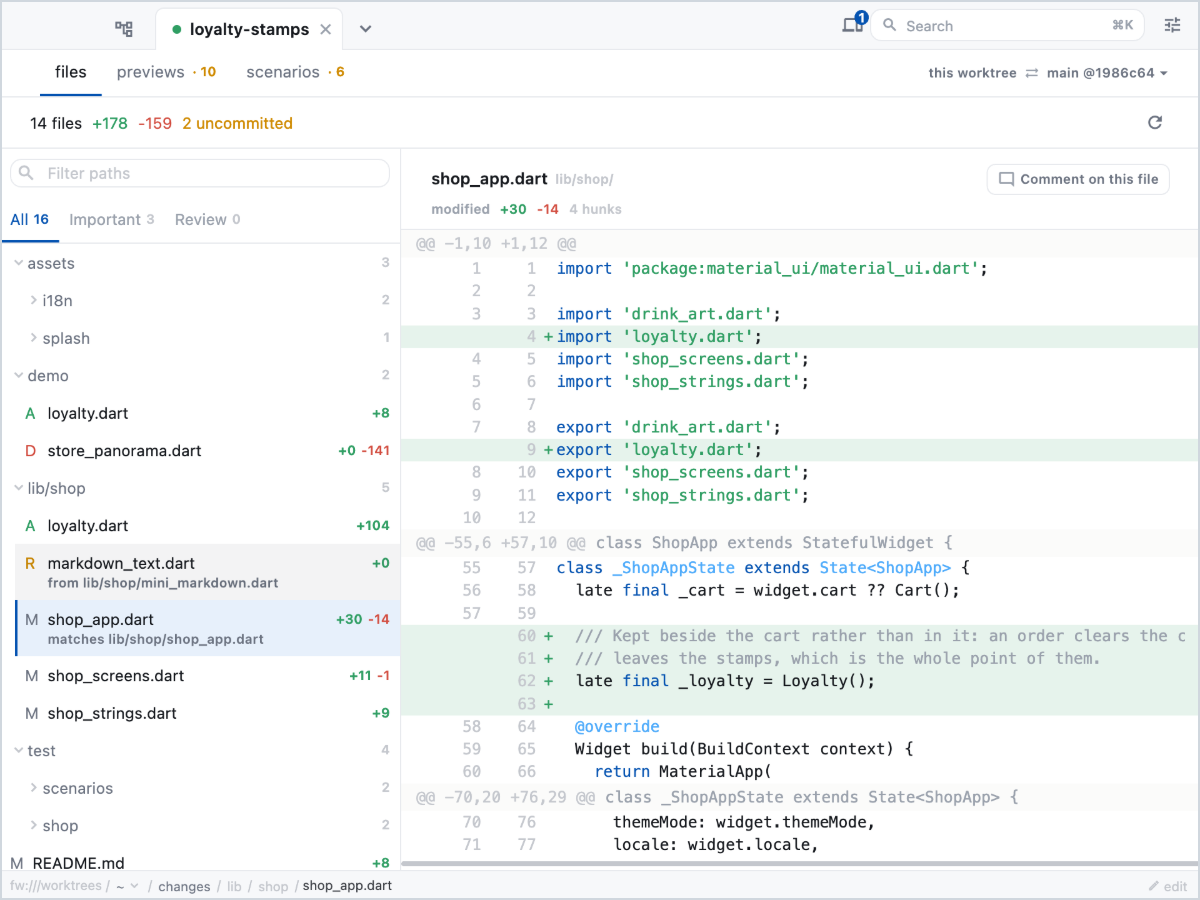
Task: Click the swap arrows between worktree and main
Action: point(1031,73)
